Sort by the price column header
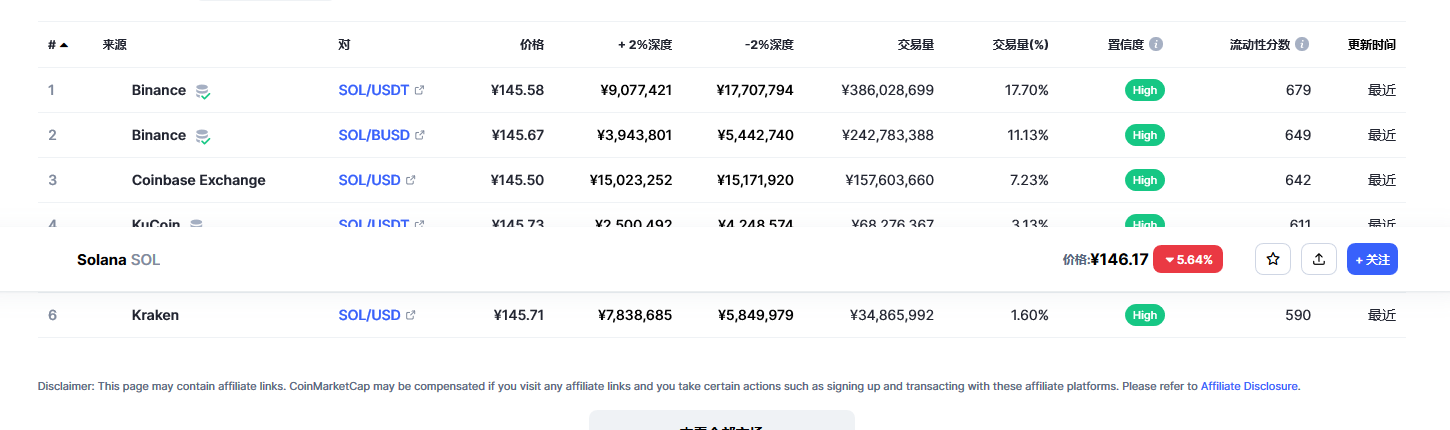Viewport: 1450px width, 430px height. 532,45
